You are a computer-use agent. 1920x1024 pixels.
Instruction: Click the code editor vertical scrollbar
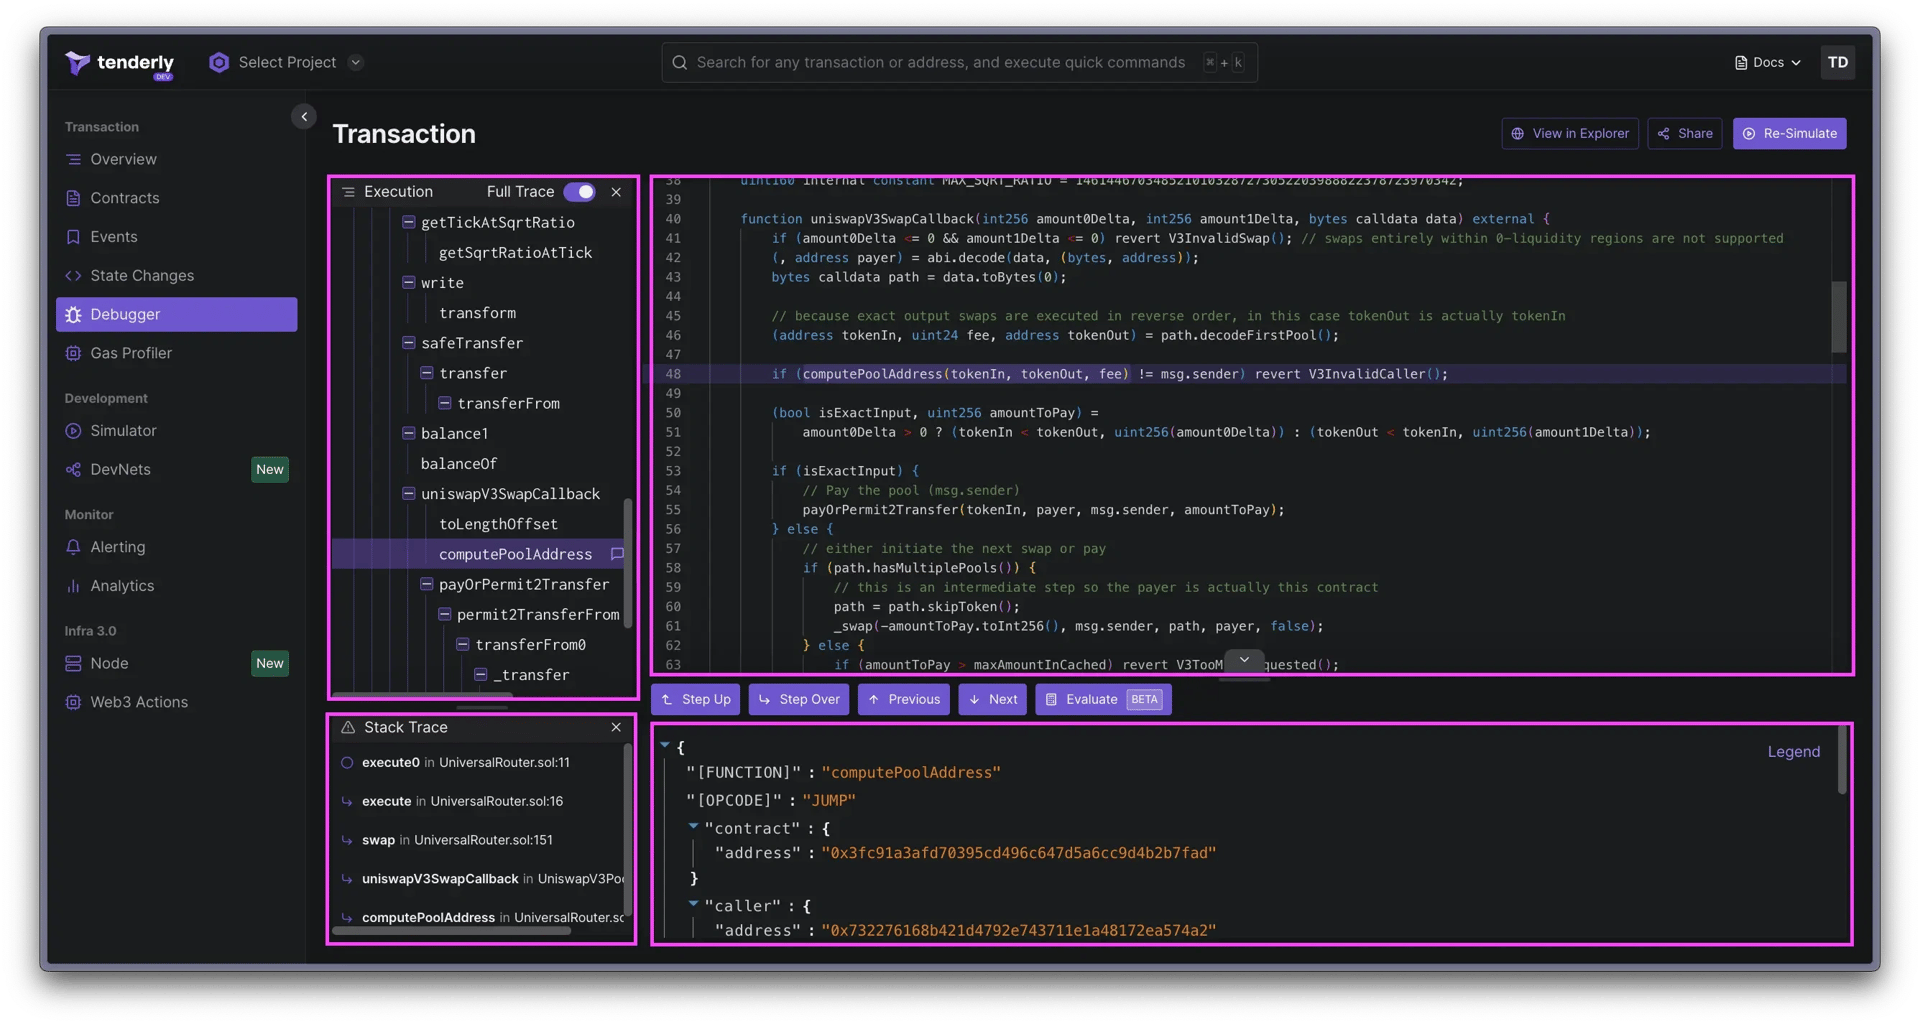pyautogui.click(x=1839, y=317)
